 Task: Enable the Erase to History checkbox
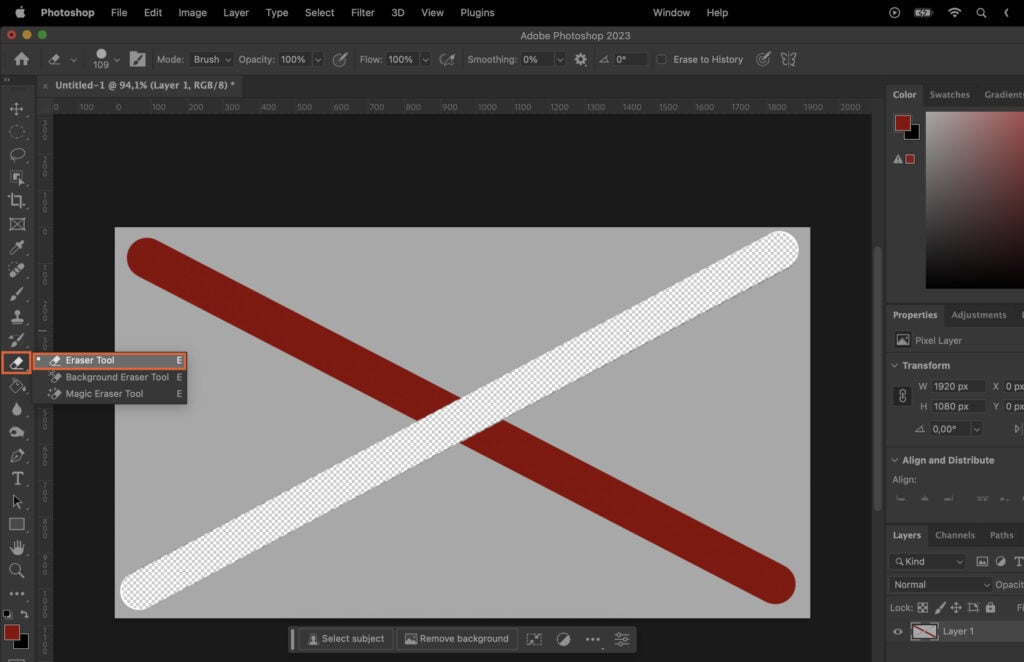[660, 59]
